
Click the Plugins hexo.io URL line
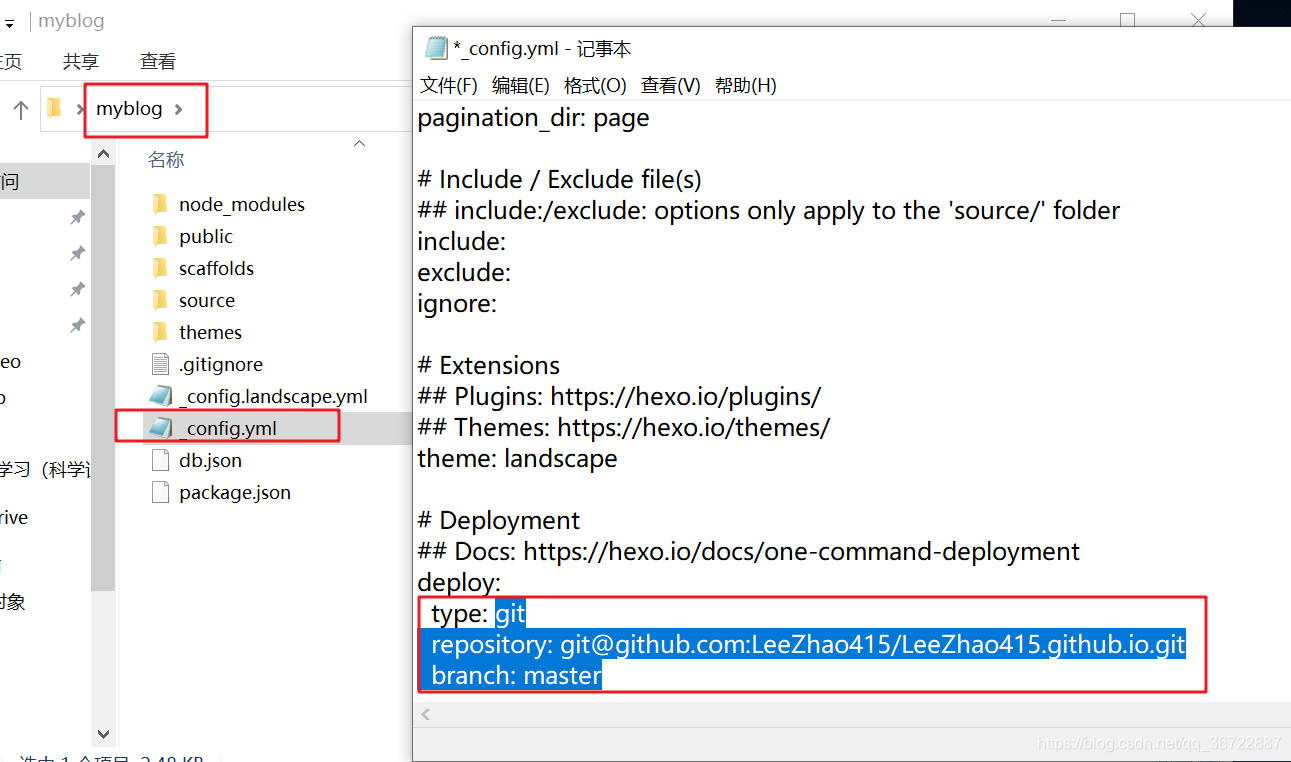619,396
